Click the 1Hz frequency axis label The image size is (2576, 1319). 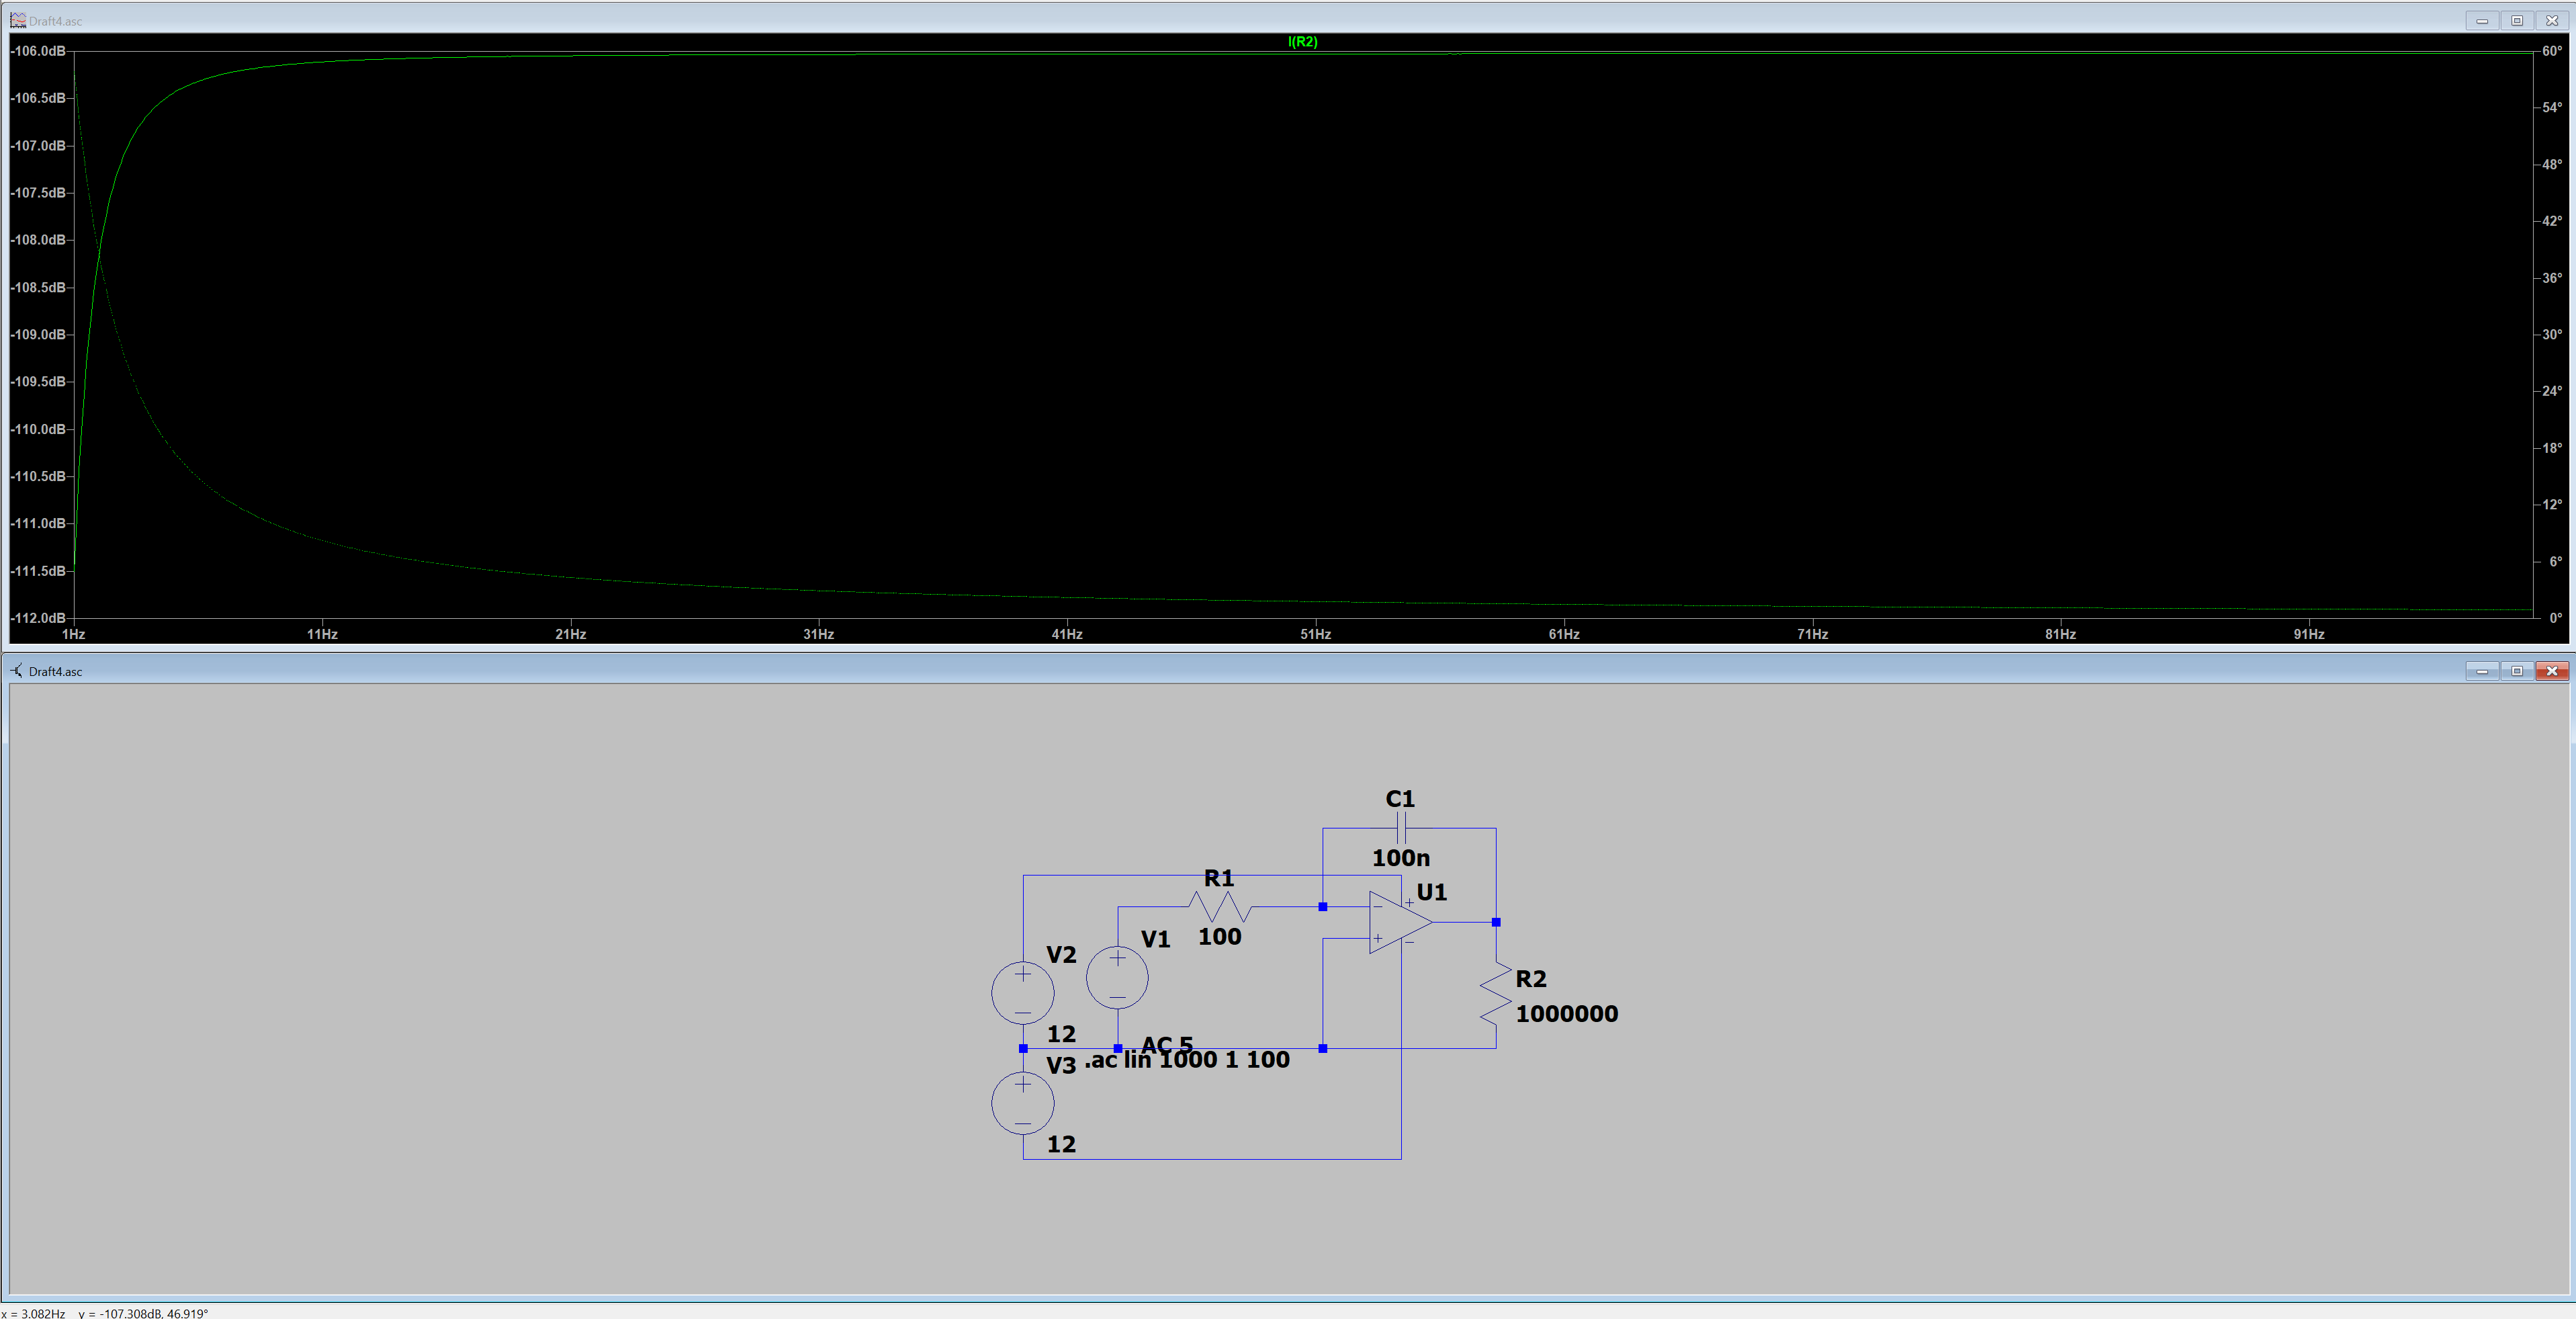[73, 634]
